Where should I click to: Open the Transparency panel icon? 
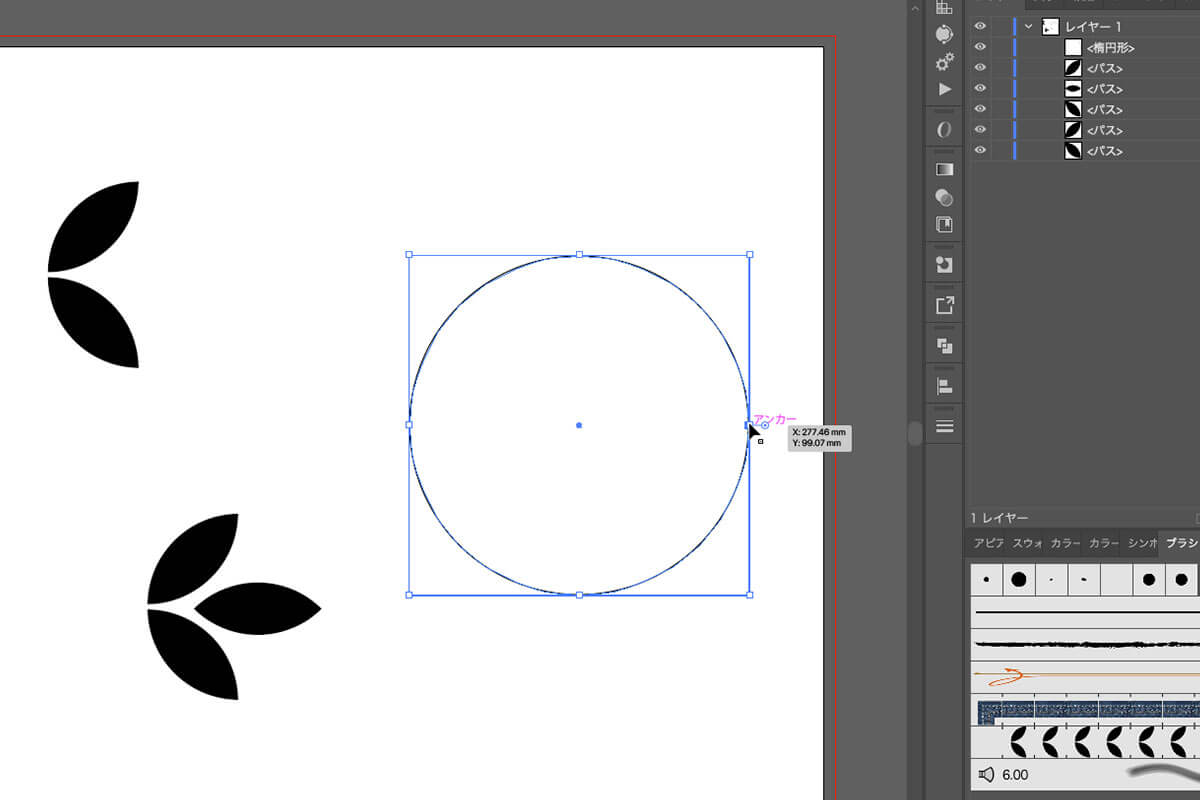[x=944, y=197]
